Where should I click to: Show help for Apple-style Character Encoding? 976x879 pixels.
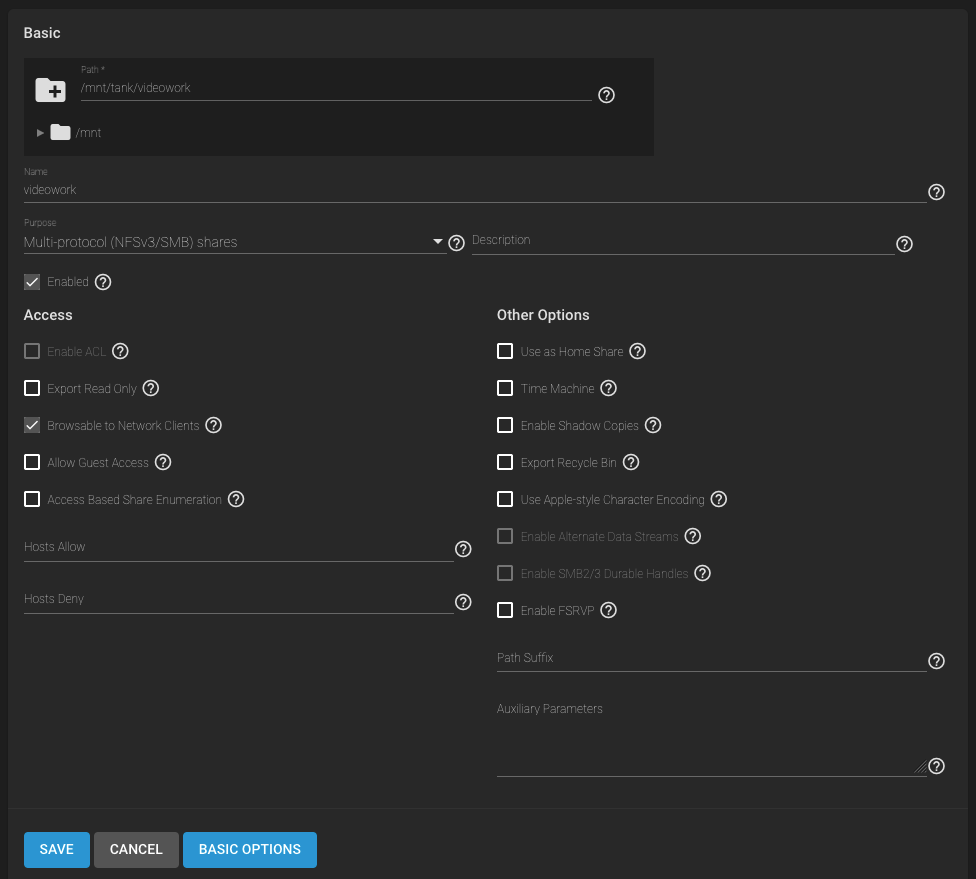tap(719, 499)
